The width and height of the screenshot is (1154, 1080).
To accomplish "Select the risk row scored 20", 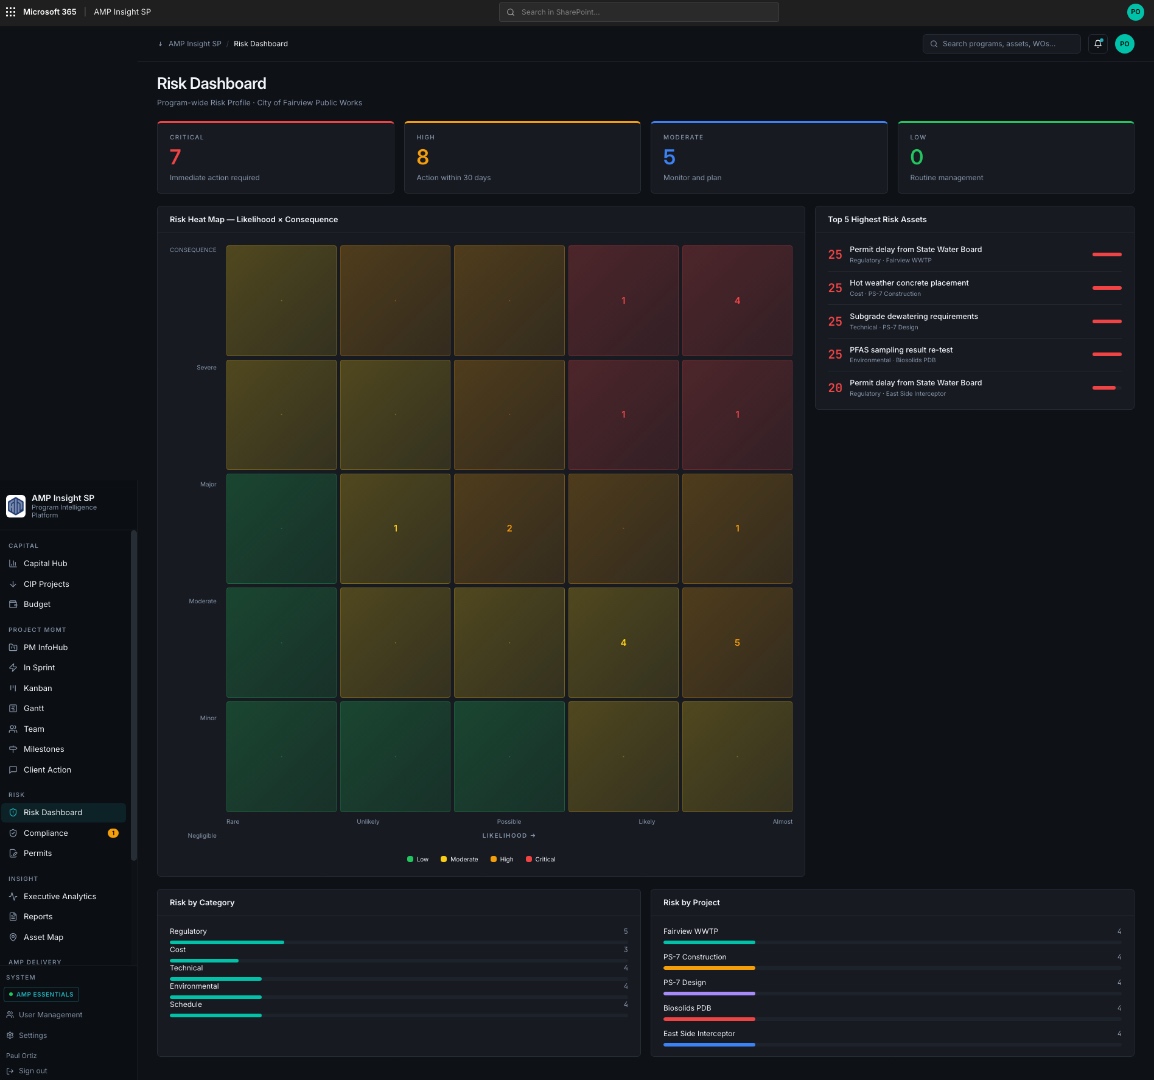I will pos(974,387).
